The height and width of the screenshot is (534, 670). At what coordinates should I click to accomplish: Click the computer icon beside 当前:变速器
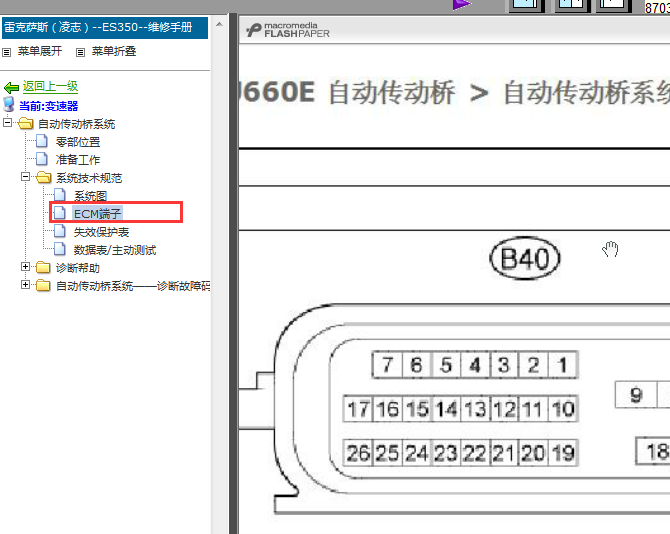9,104
